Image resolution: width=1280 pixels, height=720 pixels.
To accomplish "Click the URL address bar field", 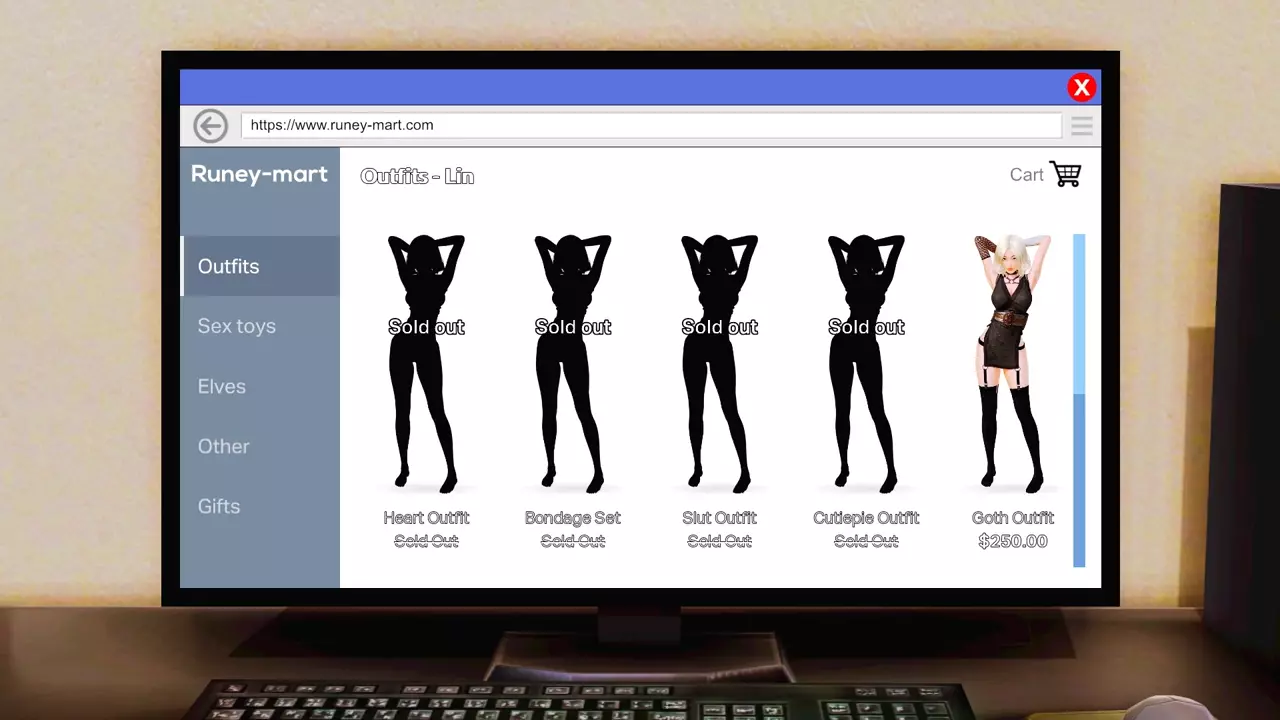I will click(x=650, y=126).
